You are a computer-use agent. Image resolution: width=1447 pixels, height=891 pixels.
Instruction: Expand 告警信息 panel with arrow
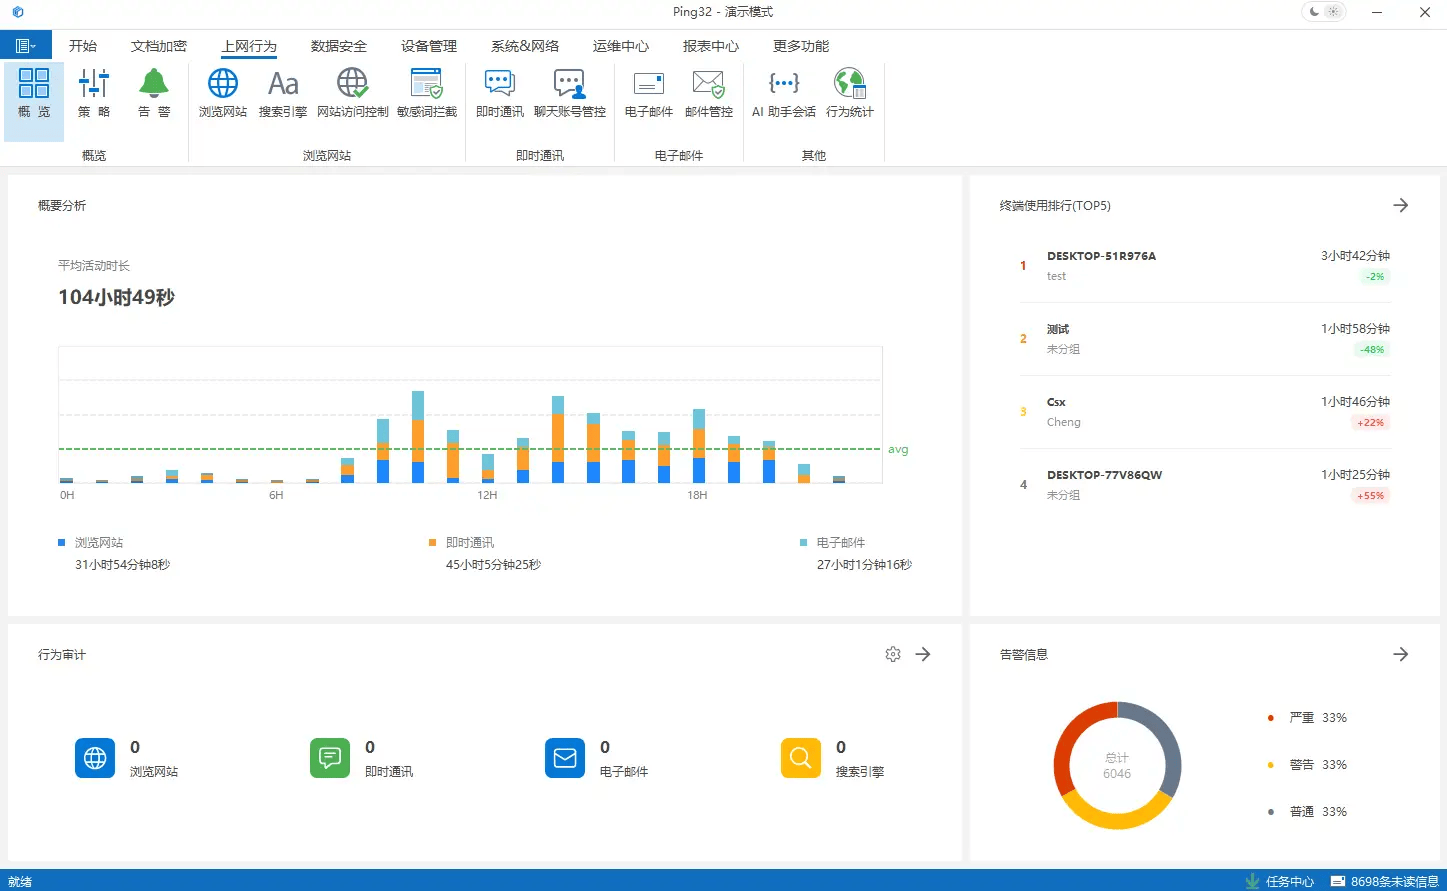pos(1400,654)
